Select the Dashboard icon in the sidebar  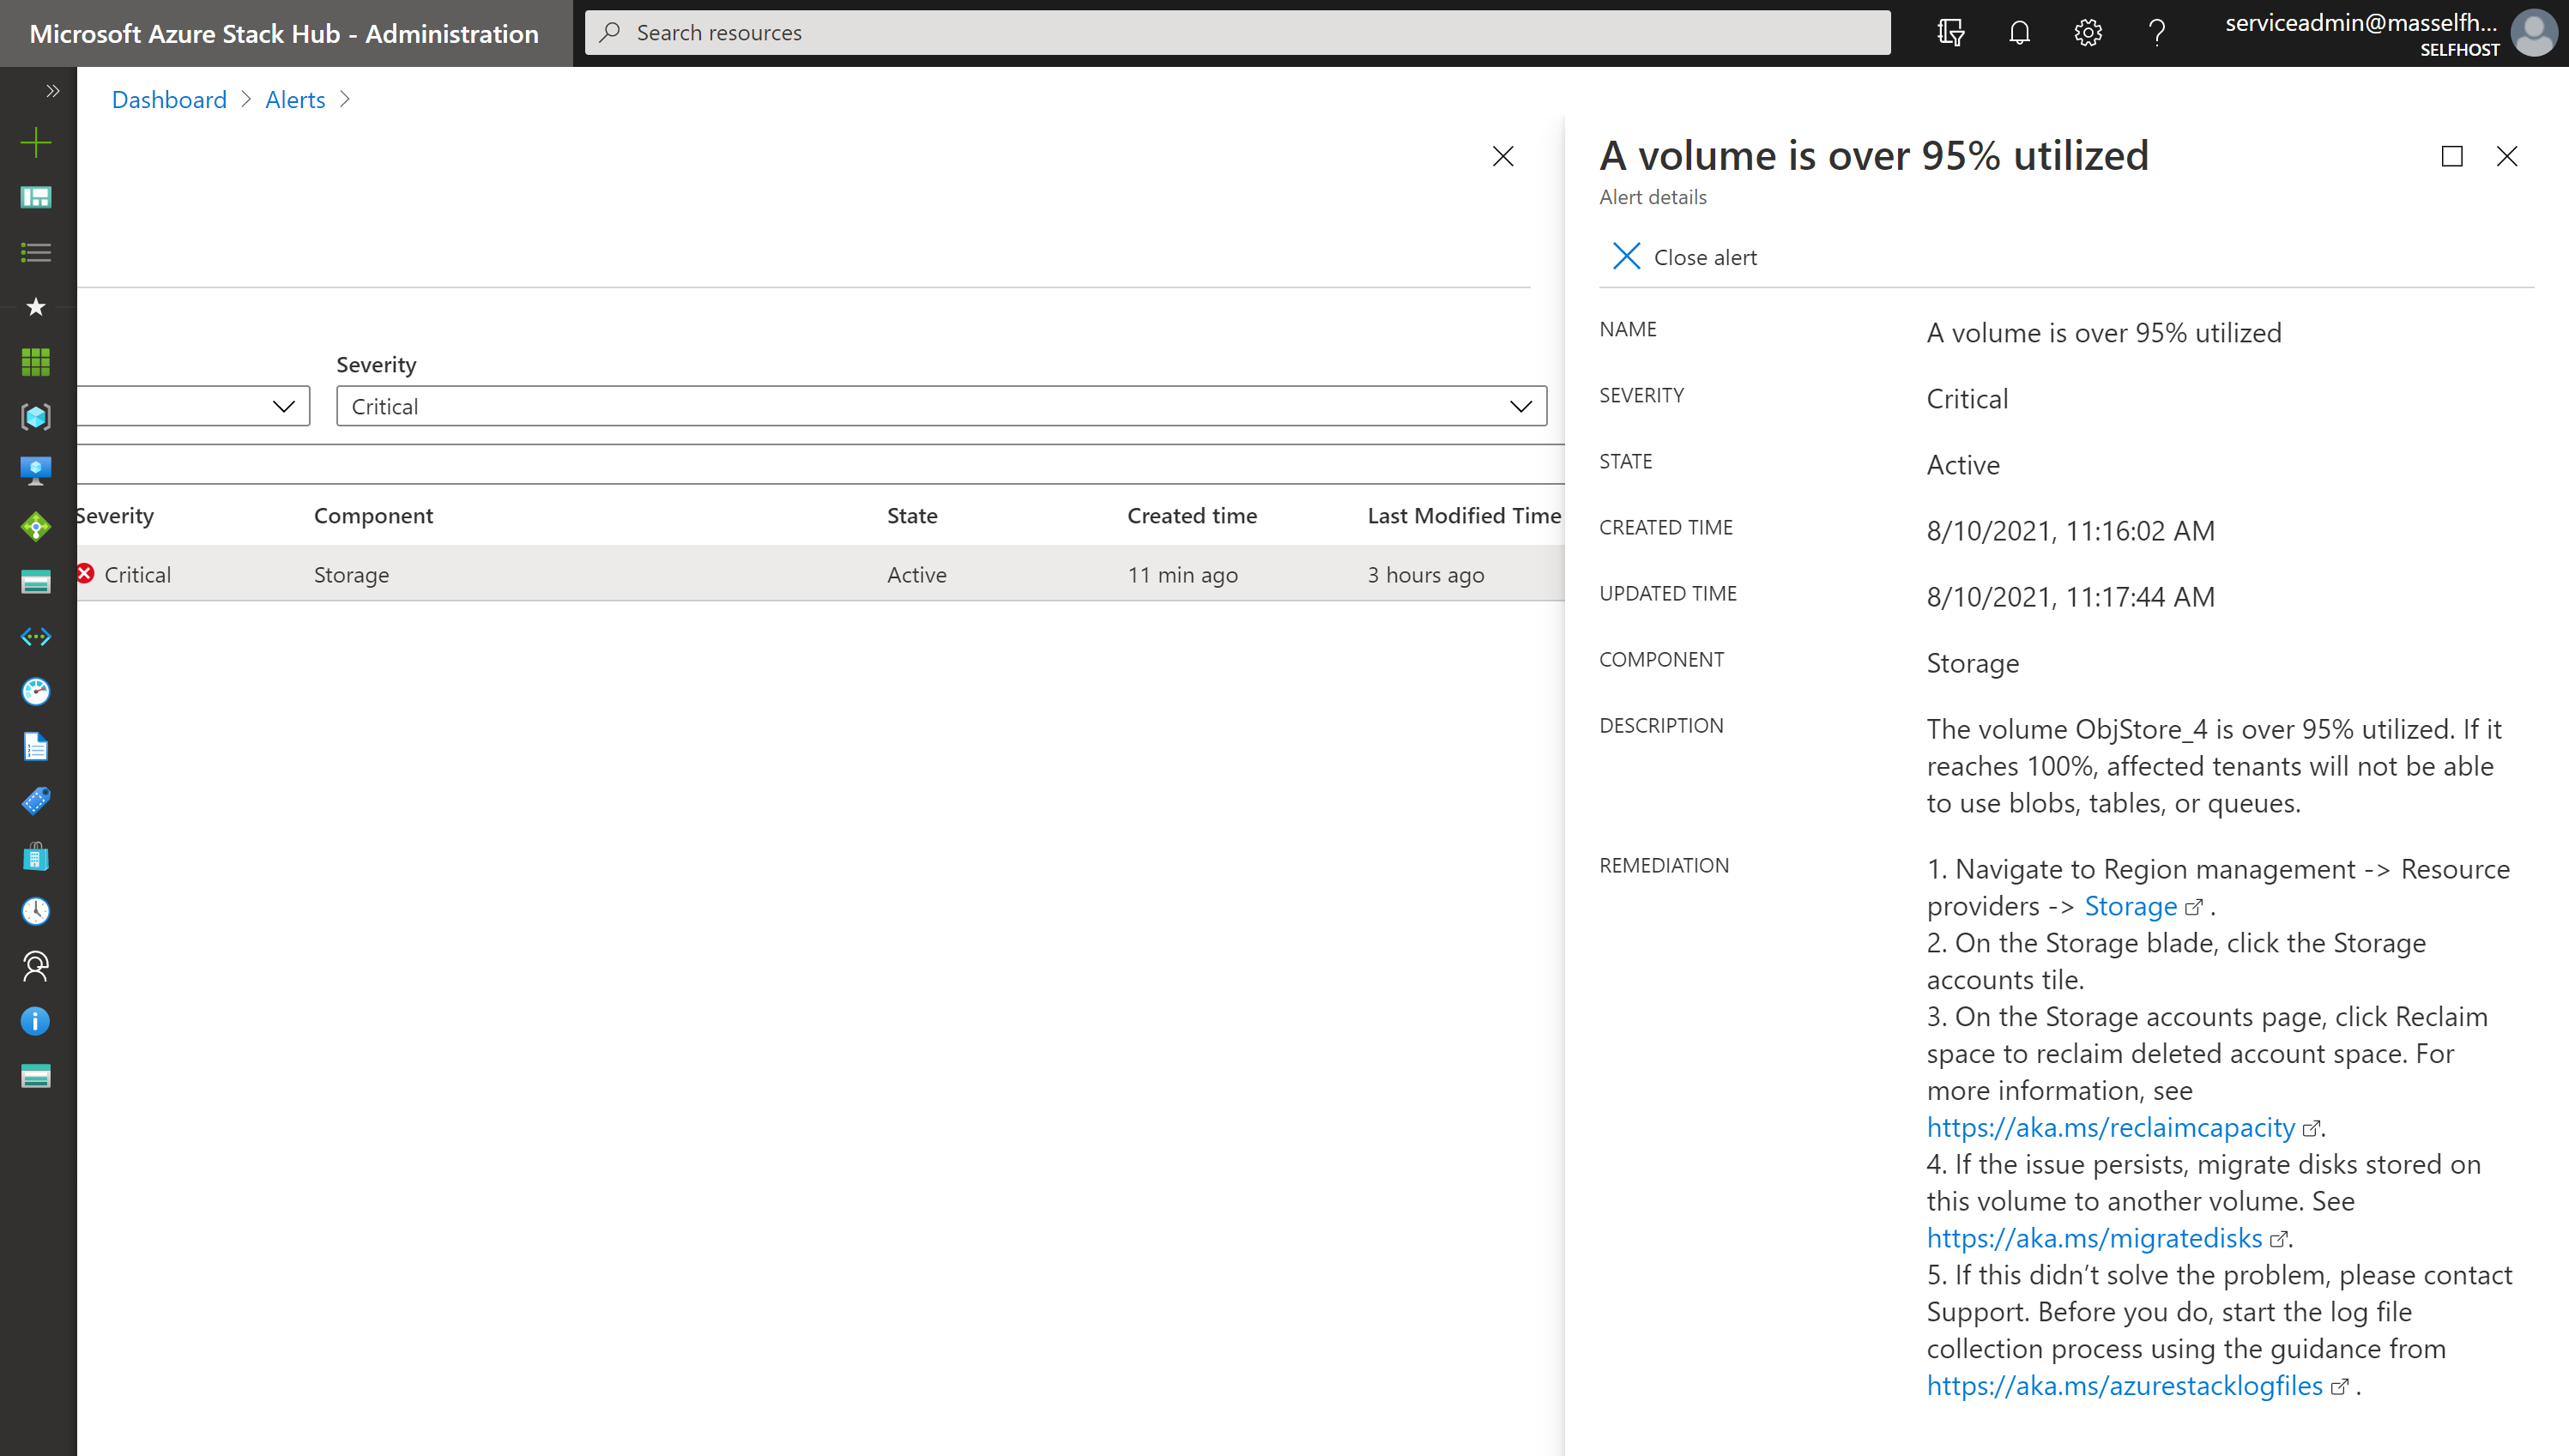point(36,197)
